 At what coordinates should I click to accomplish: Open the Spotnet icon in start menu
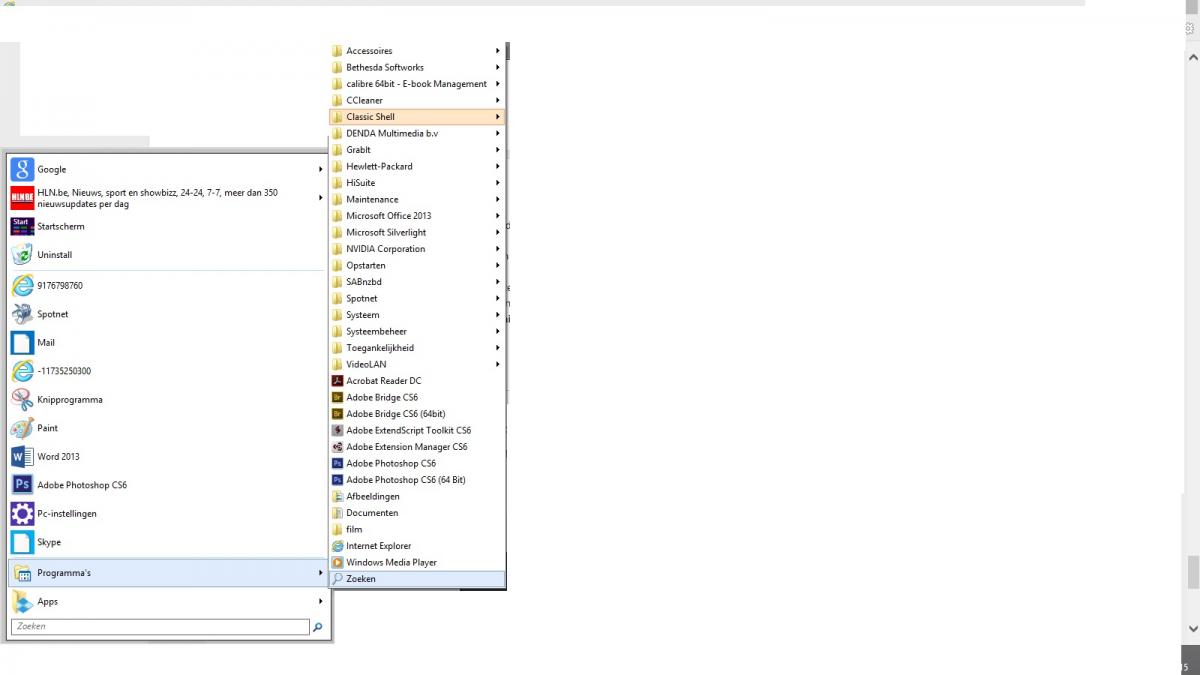[x=22, y=314]
